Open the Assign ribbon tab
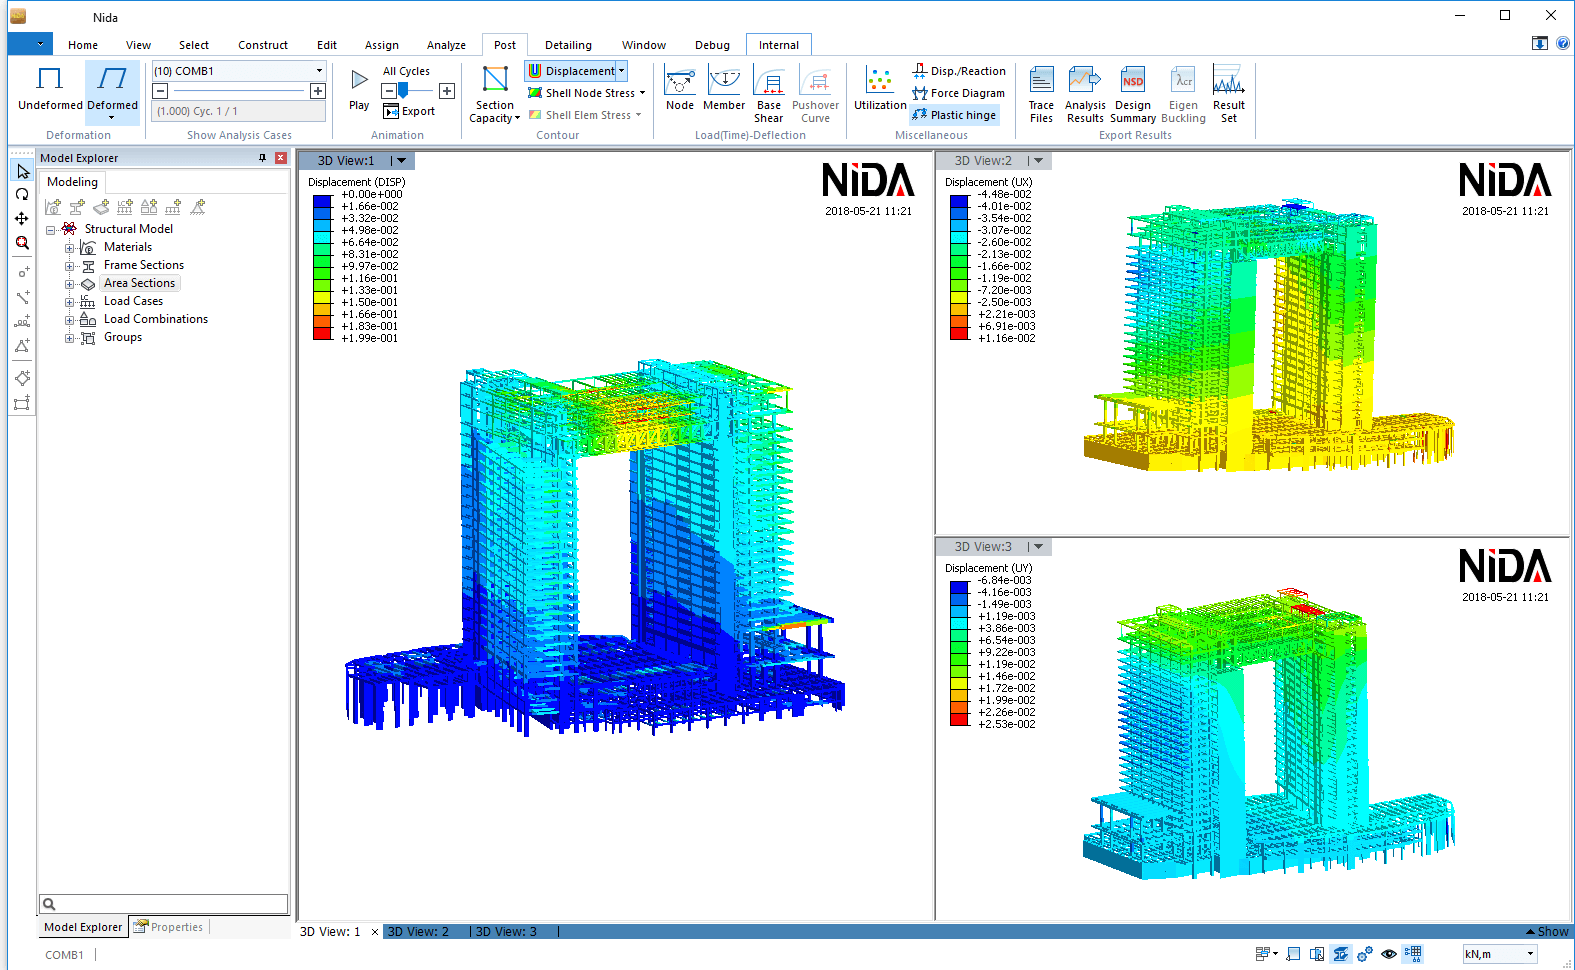Image resolution: width=1575 pixels, height=970 pixels. [x=382, y=45]
